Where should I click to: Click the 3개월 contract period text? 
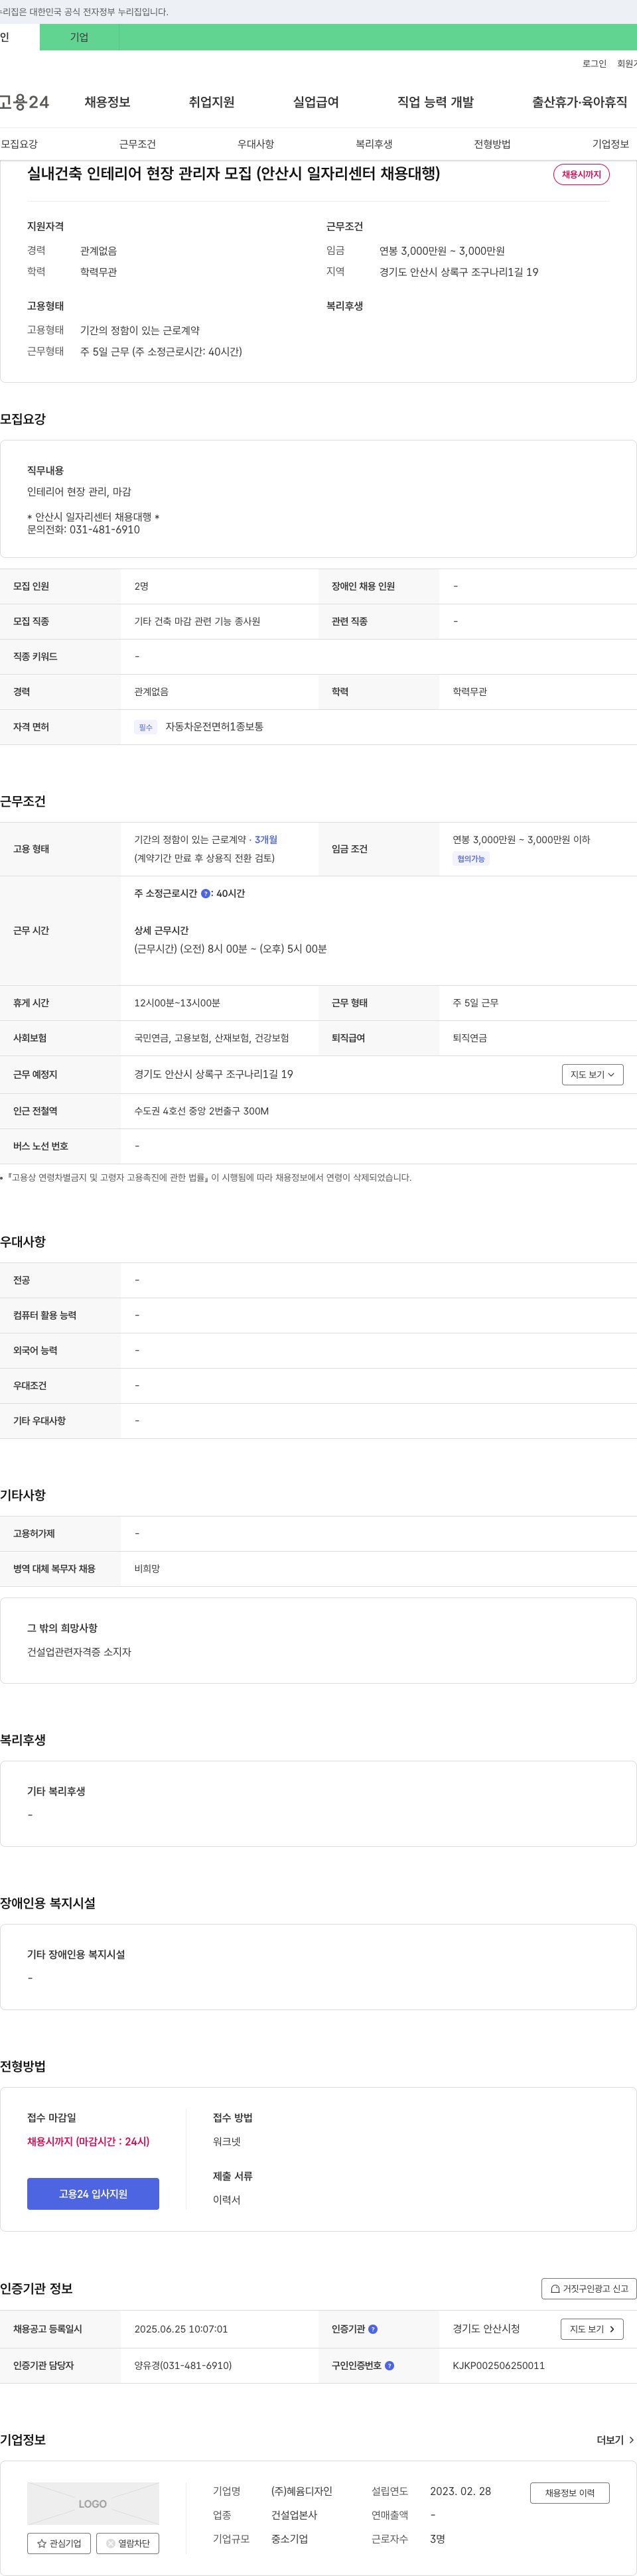pyautogui.click(x=266, y=840)
